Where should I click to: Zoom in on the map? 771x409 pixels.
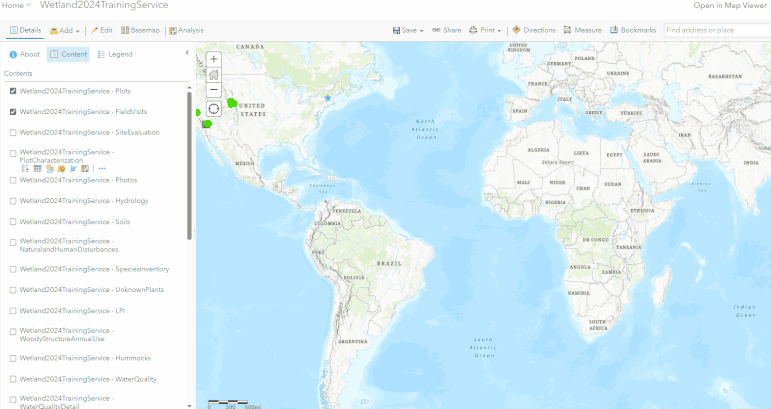(213, 59)
